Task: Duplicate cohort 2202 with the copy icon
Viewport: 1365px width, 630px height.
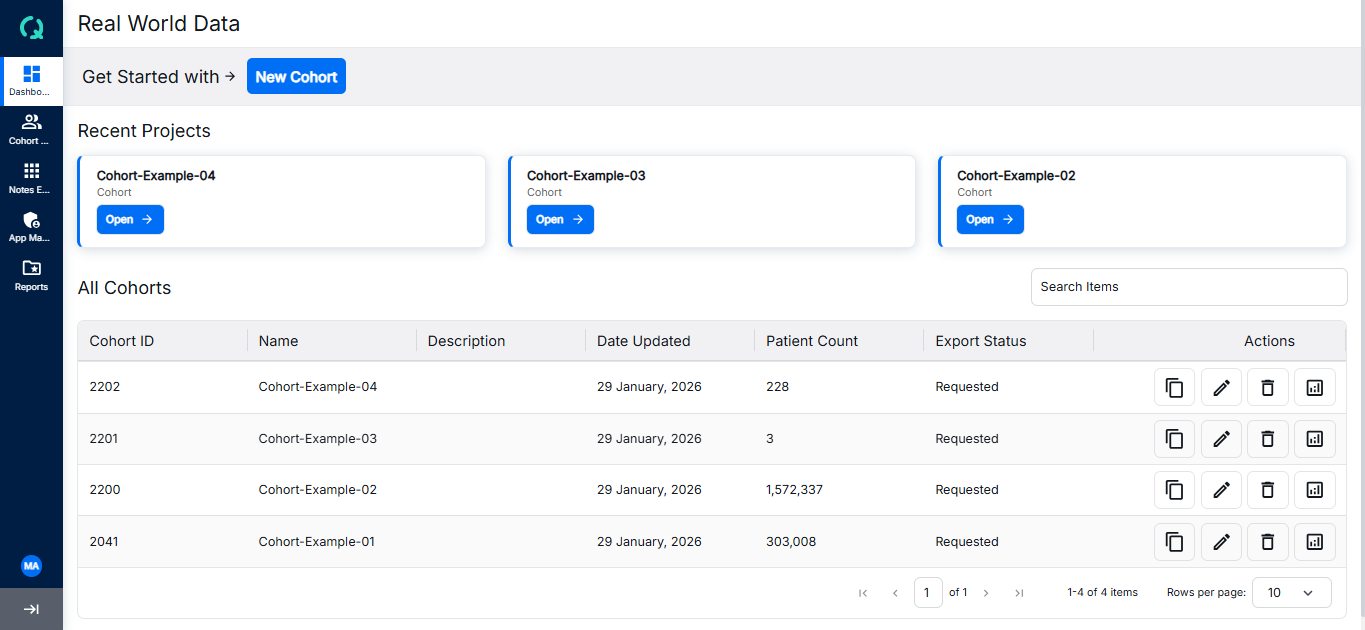Action: click(1175, 387)
